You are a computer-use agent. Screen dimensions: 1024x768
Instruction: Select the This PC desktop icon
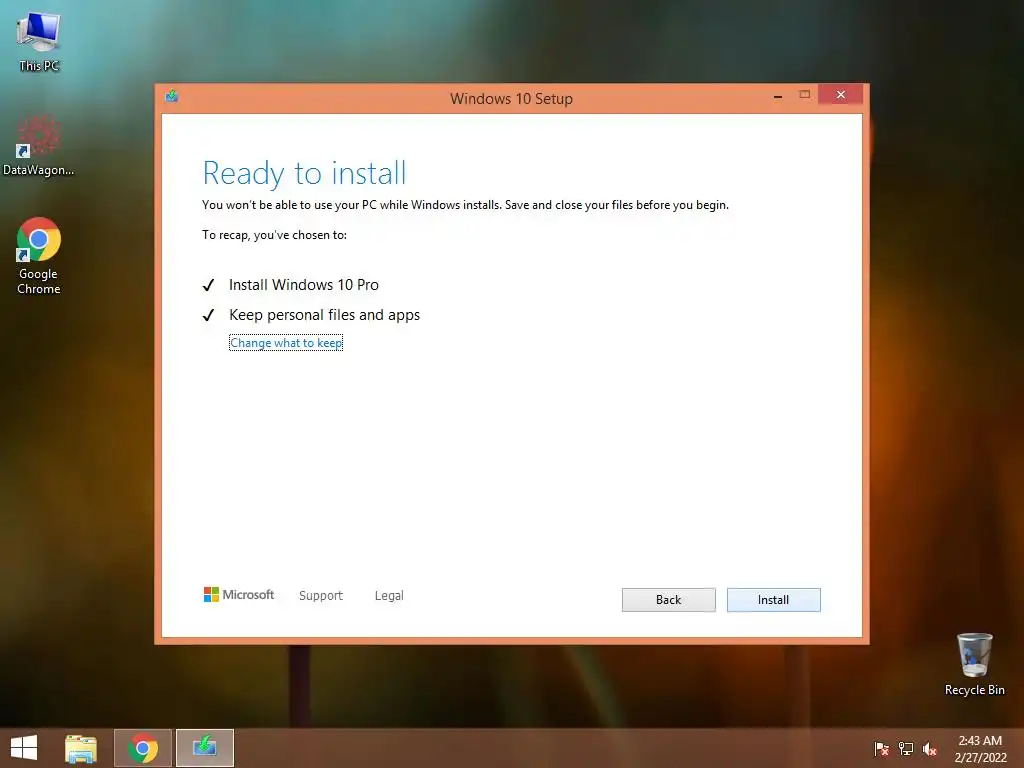[x=39, y=41]
